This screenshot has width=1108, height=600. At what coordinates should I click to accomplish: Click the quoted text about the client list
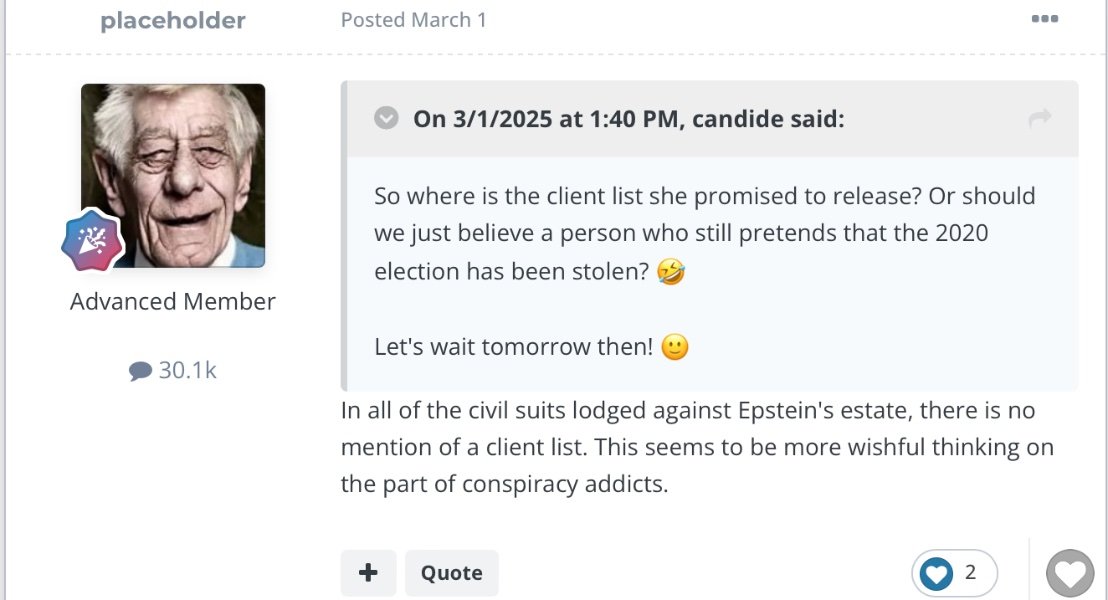[705, 233]
